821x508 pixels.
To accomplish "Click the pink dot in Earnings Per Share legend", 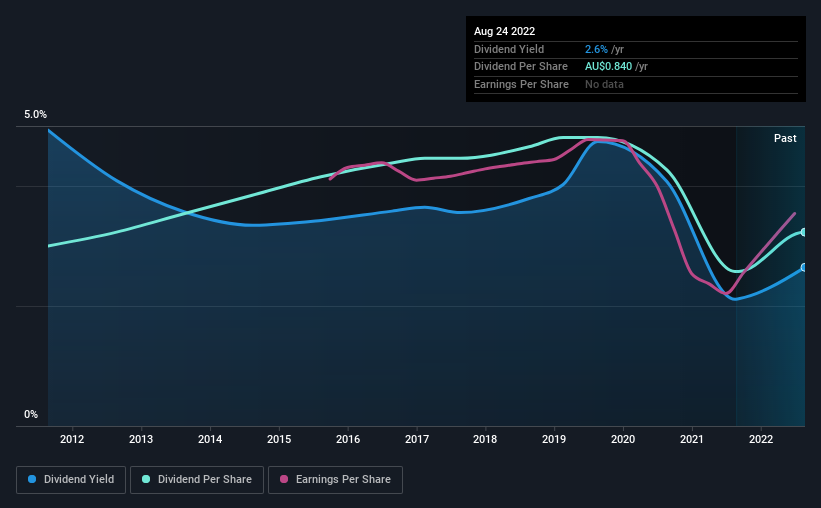I will click(x=284, y=479).
